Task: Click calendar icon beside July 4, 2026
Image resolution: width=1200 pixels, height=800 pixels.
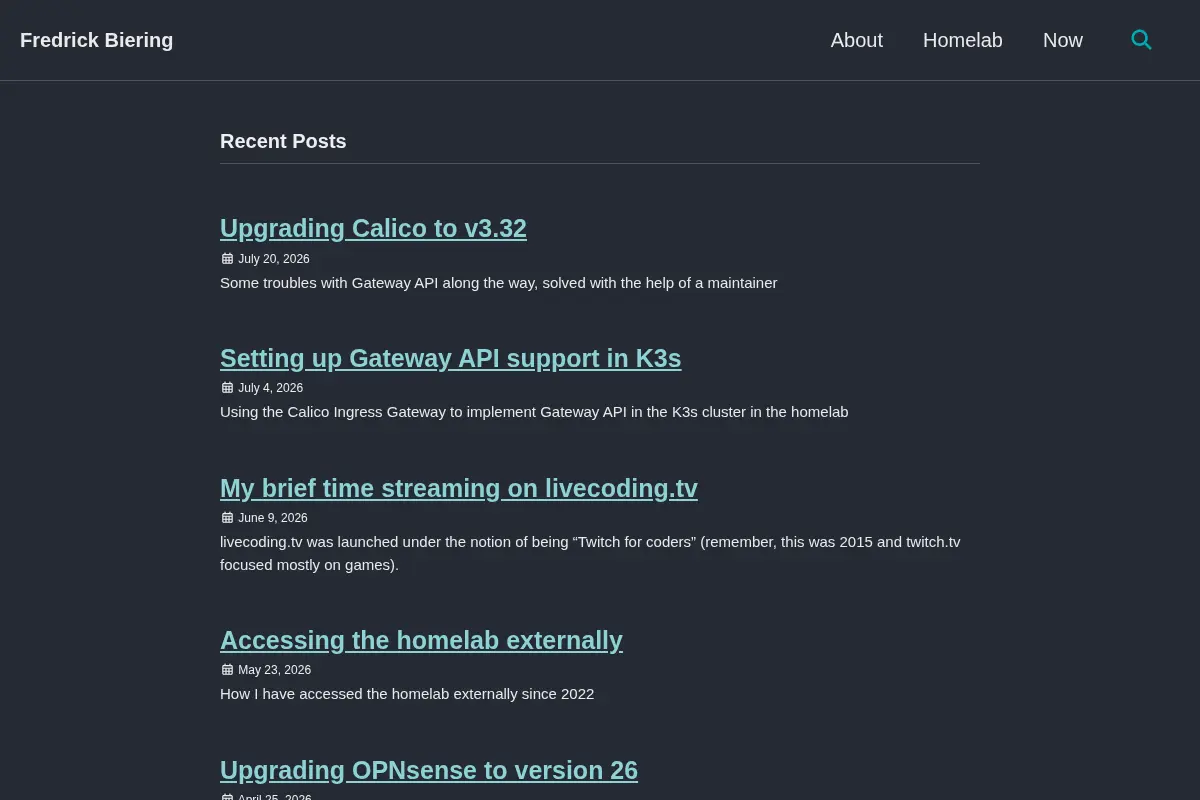Action: point(227,388)
